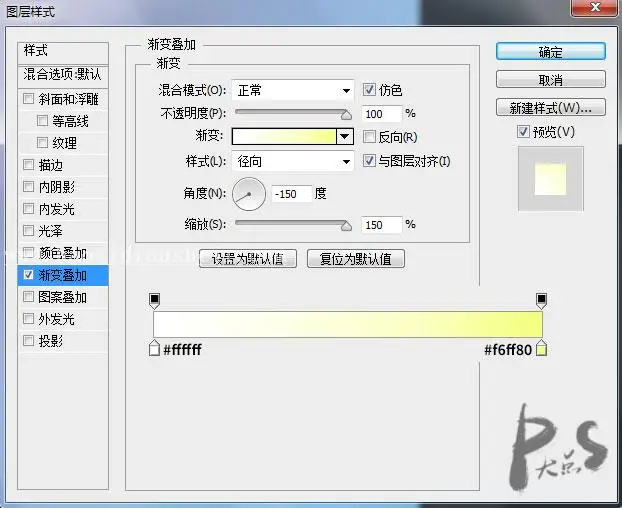Open the gradient picker dropdown arrow
Screen dimensions: 622x508
pos(345,136)
